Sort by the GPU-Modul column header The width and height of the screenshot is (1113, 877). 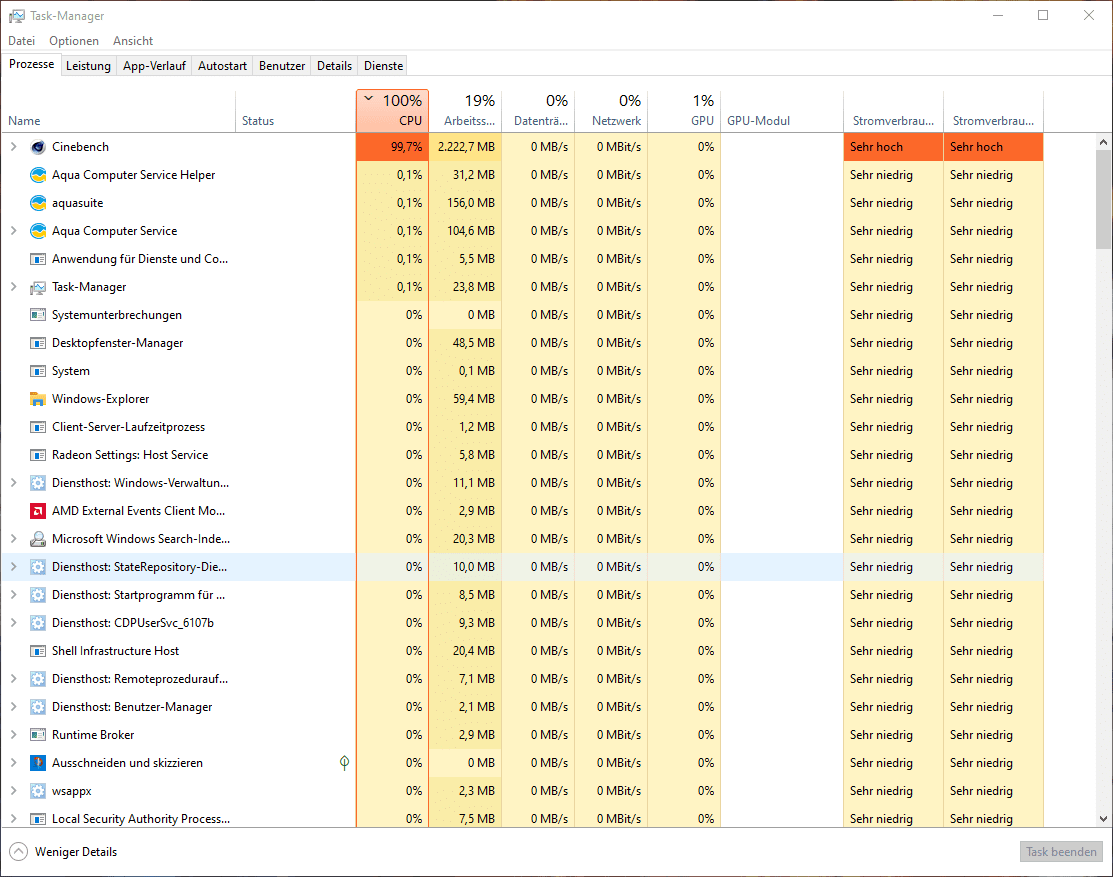pyautogui.click(x=782, y=111)
